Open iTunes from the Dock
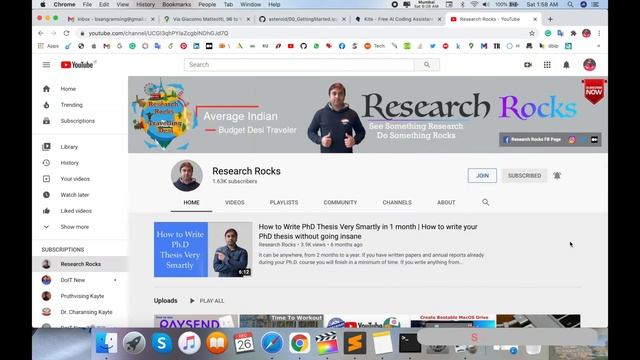The height and width of the screenshot is (360, 640). [189, 342]
